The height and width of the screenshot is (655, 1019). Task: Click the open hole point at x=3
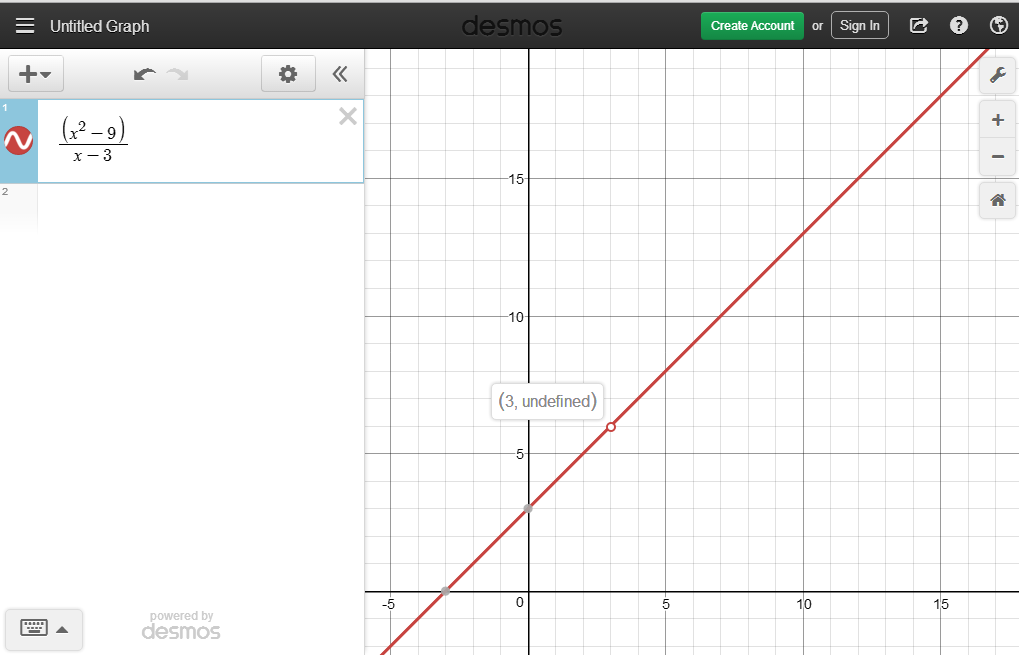(611, 427)
